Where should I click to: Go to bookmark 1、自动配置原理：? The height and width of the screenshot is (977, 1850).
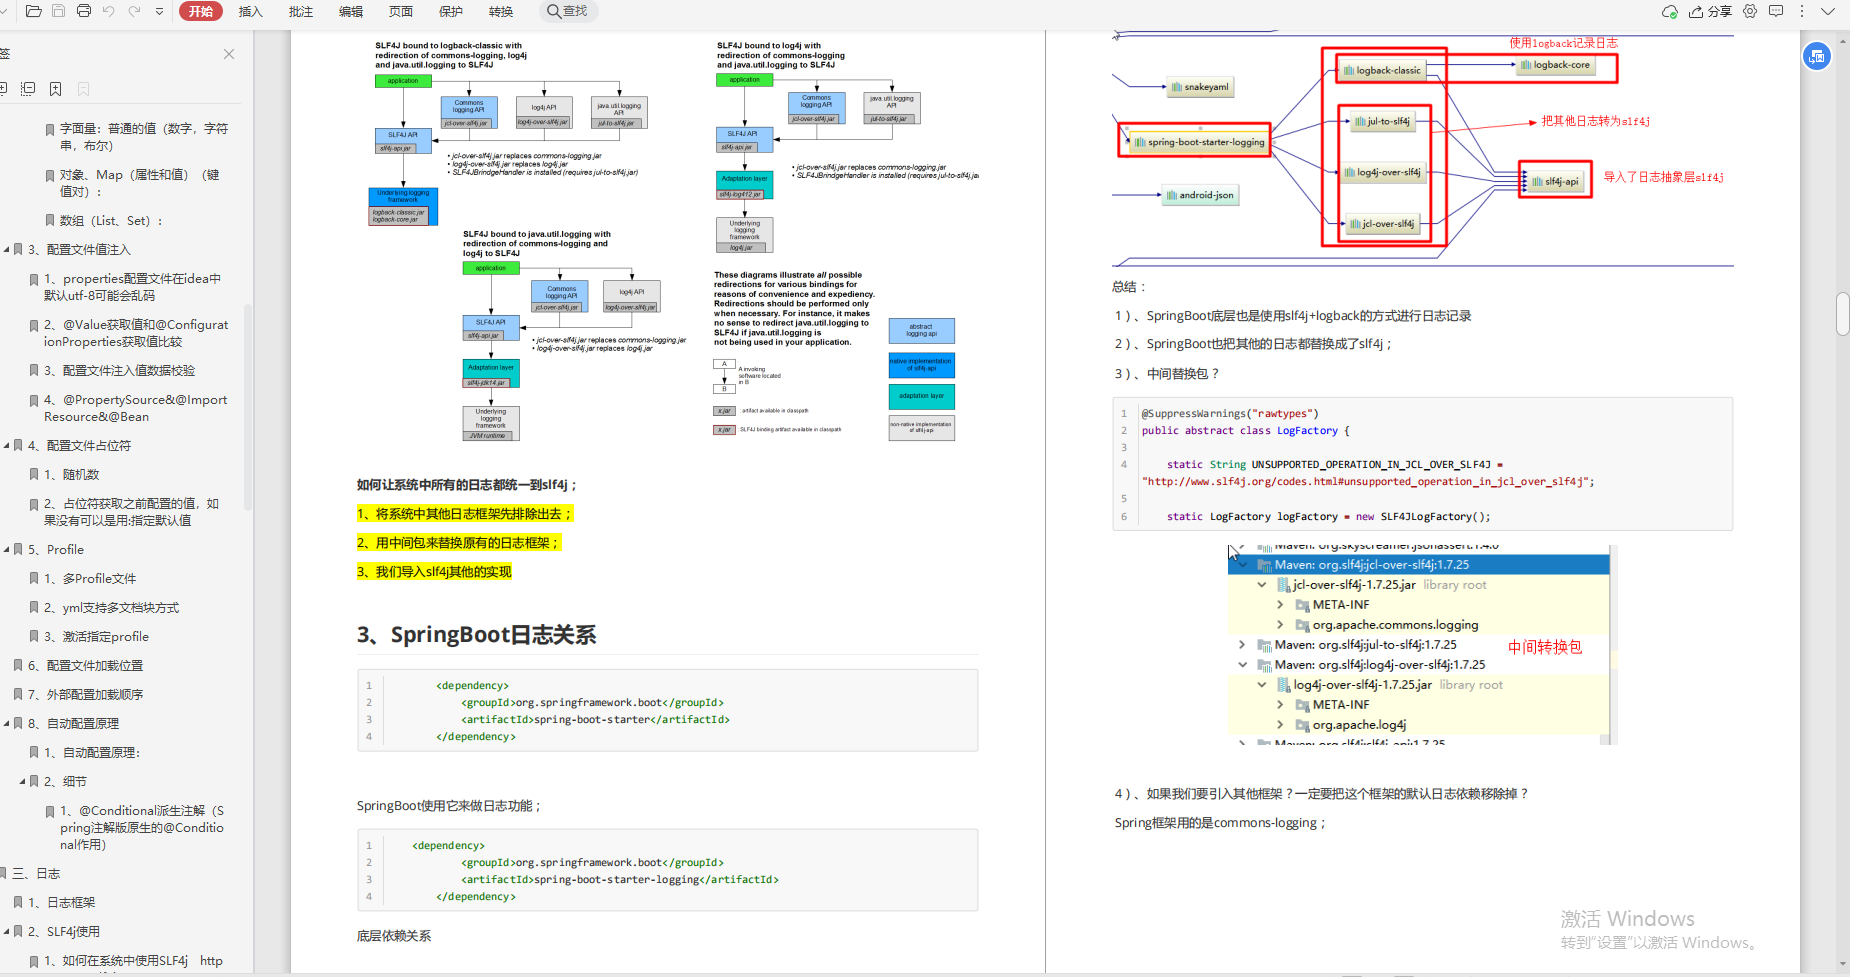[91, 752]
